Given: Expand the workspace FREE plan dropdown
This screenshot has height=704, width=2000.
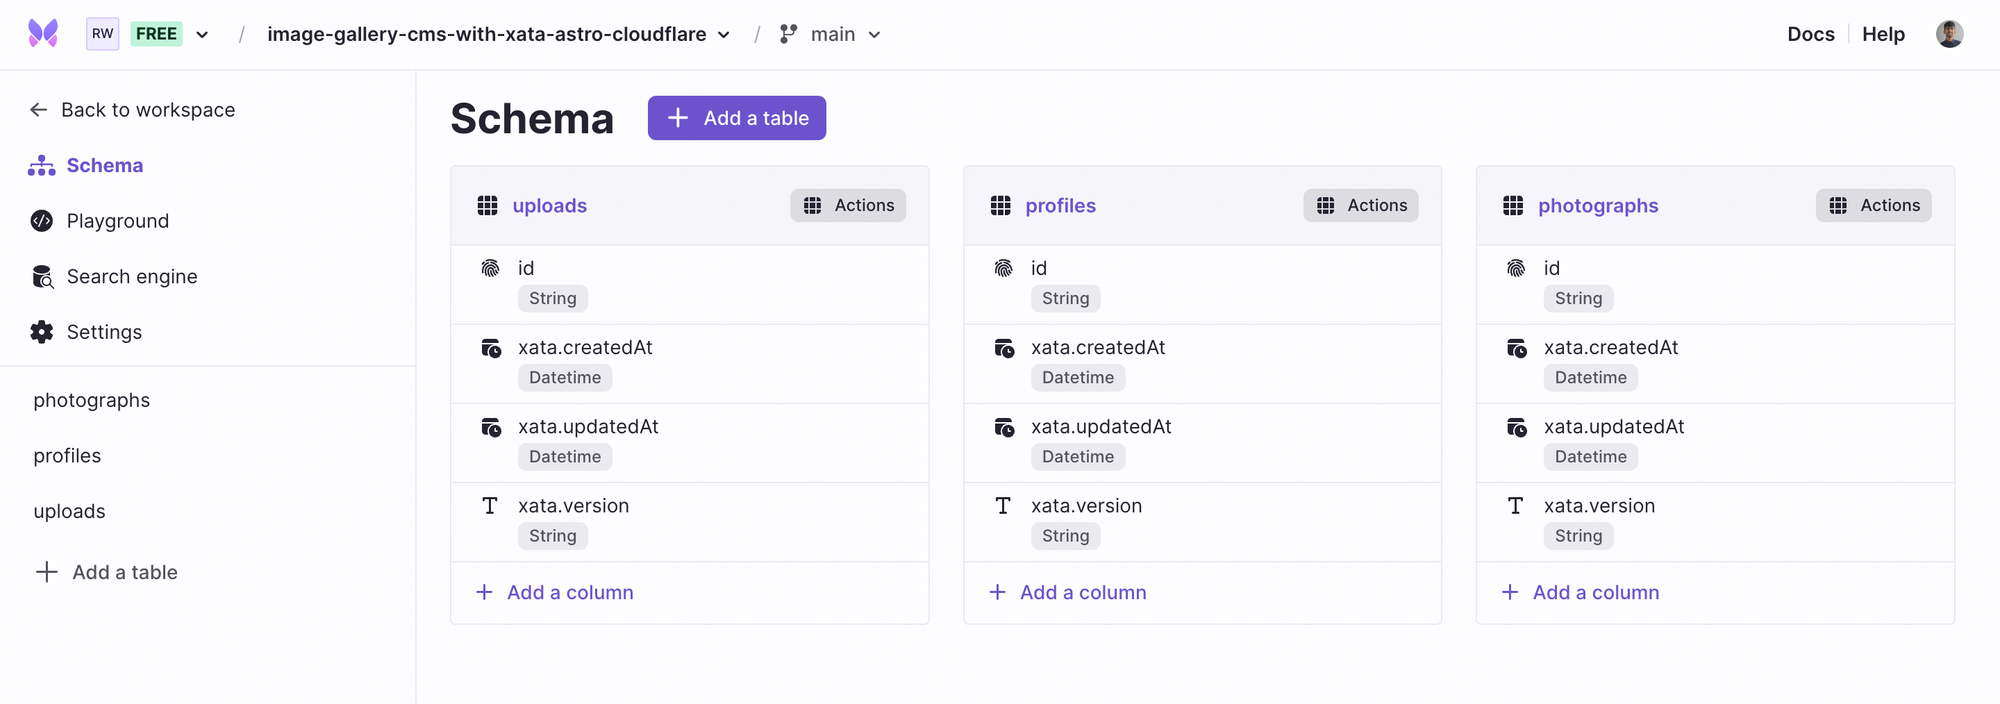Looking at the screenshot, I should coord(202,34).
